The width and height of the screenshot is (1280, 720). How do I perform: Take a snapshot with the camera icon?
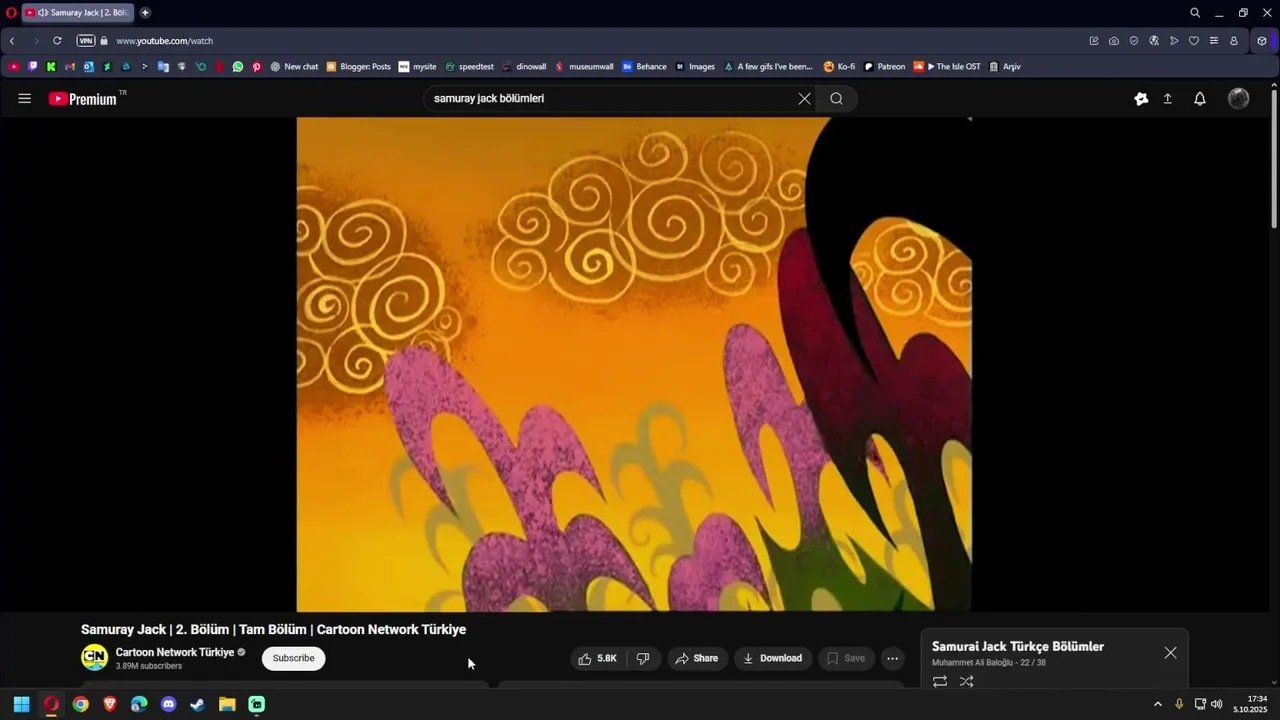click(1114, 41)
